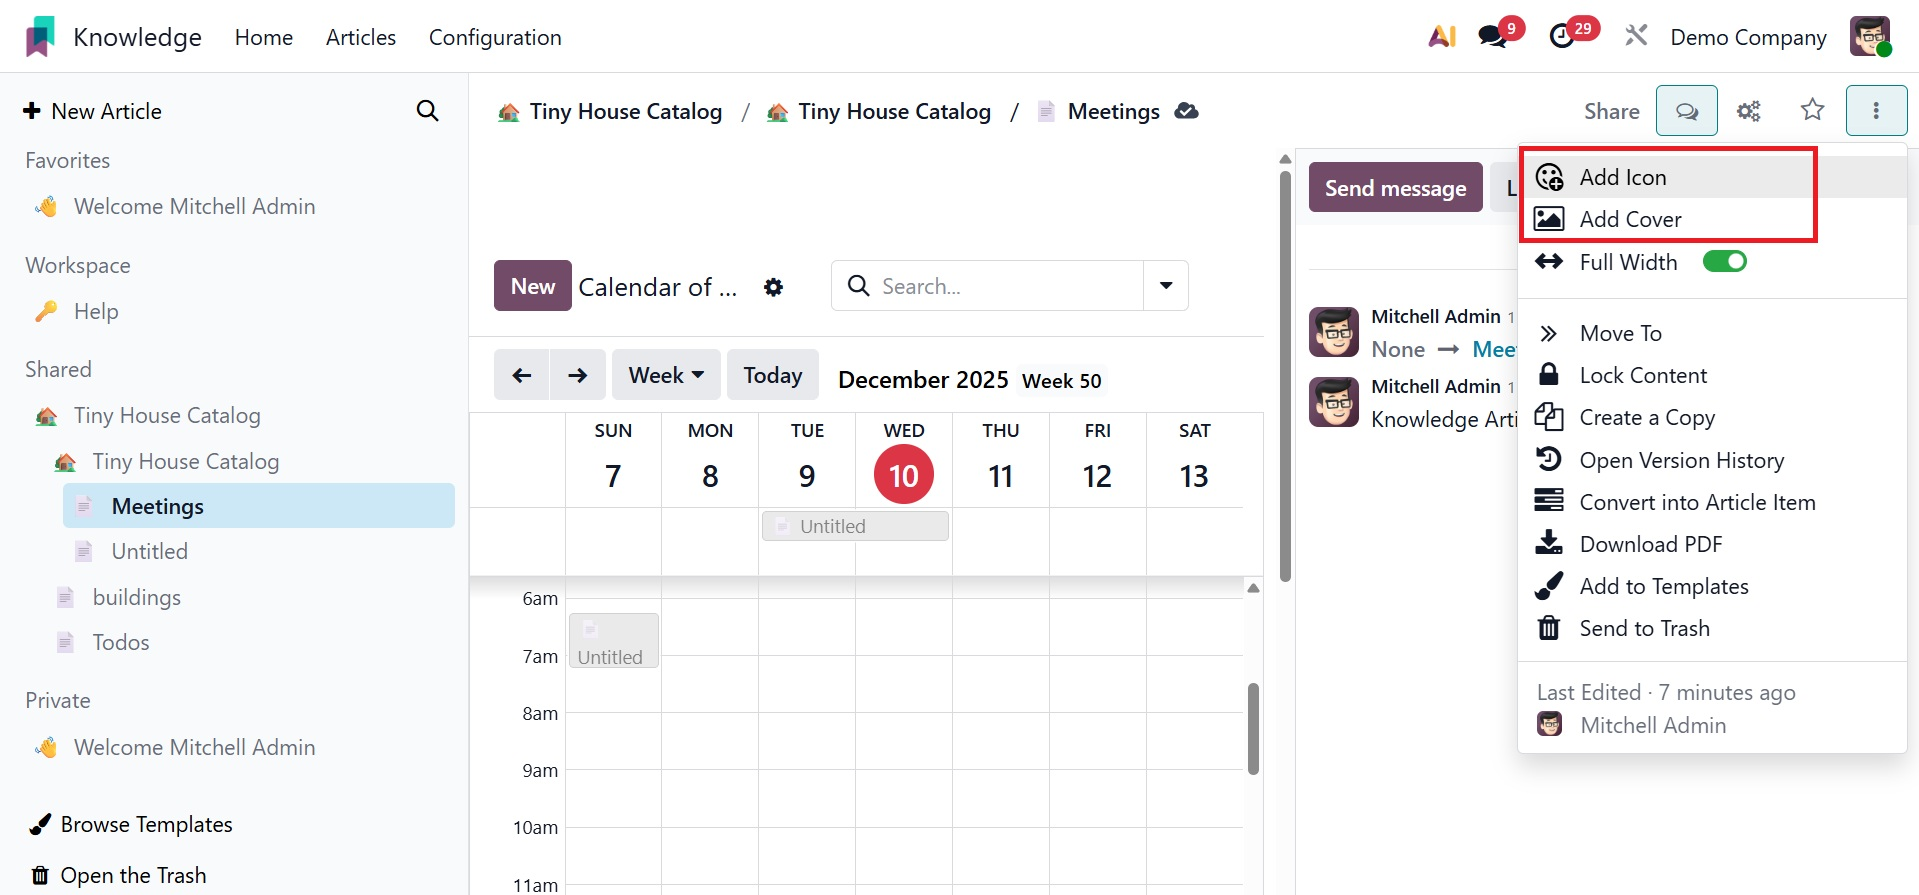Image resolution: width=1919 pixels, height=895 pixels.
Task: Open article properties gears icon
Action: (1748, 111)
